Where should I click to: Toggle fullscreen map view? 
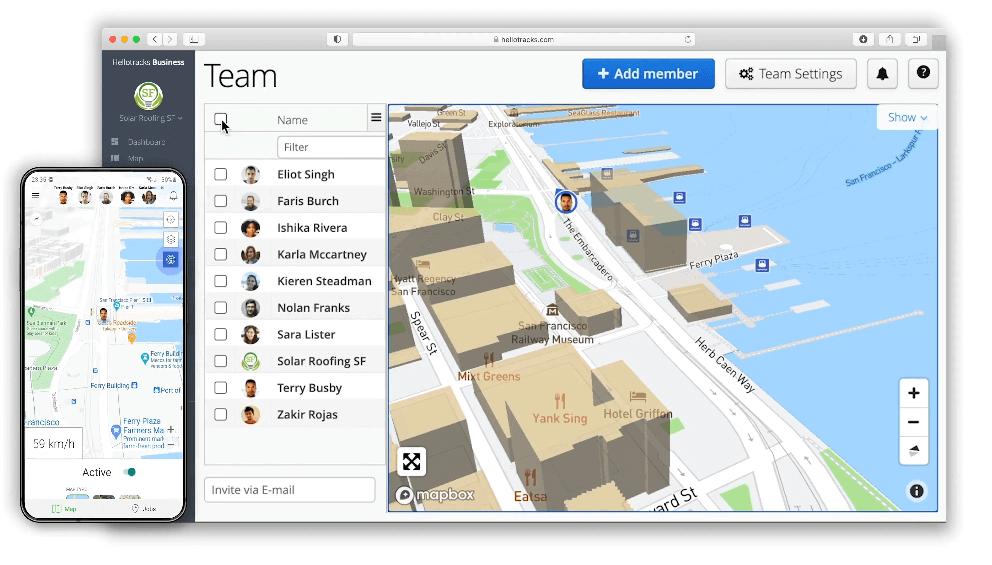coord(411,461)
